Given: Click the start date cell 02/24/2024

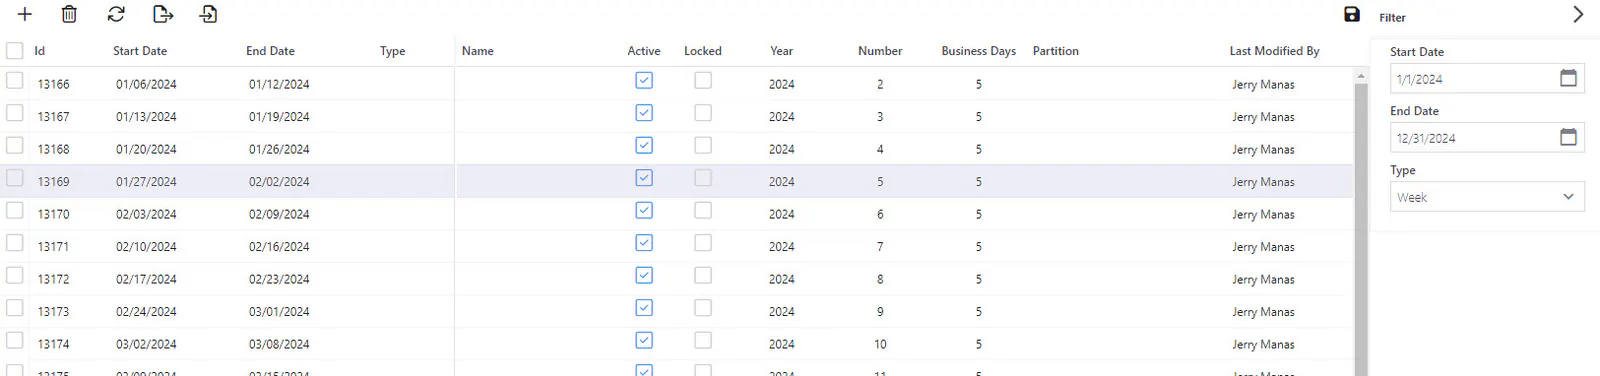Looking at the screenshot, I should 146,312.
